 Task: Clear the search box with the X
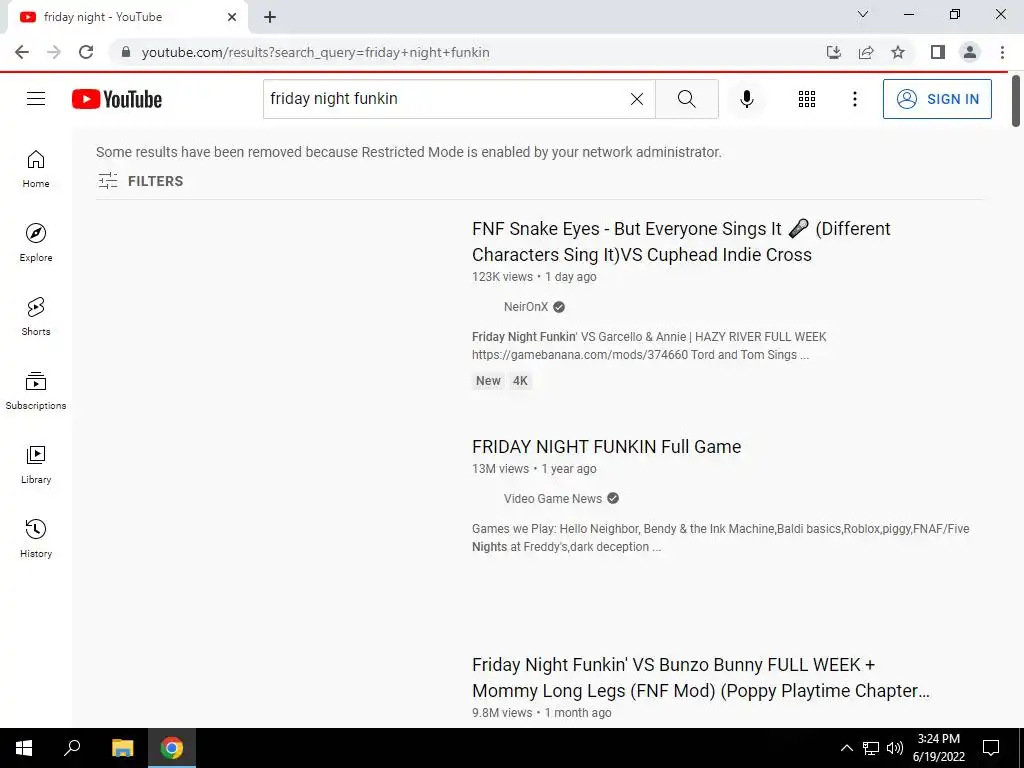[x=637, y=99]
